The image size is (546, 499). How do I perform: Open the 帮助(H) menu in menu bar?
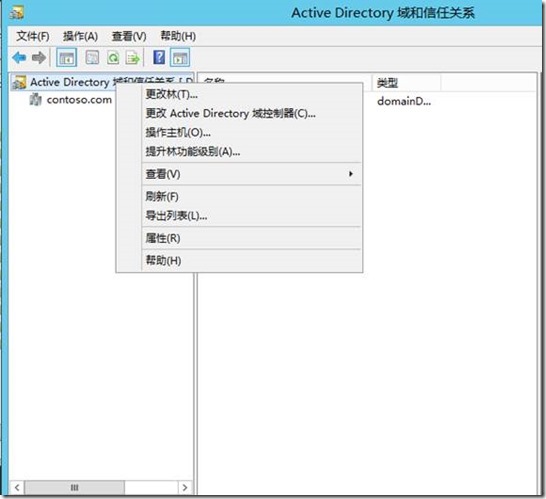tap(178, 36)
